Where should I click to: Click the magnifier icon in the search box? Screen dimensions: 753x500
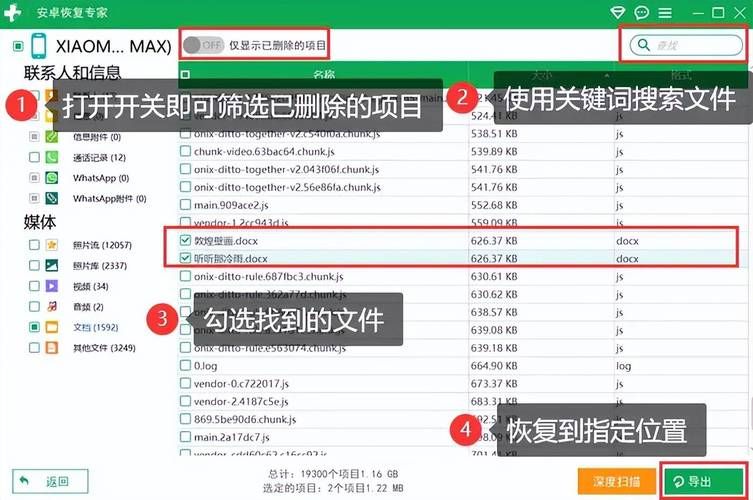coord(644,45)
